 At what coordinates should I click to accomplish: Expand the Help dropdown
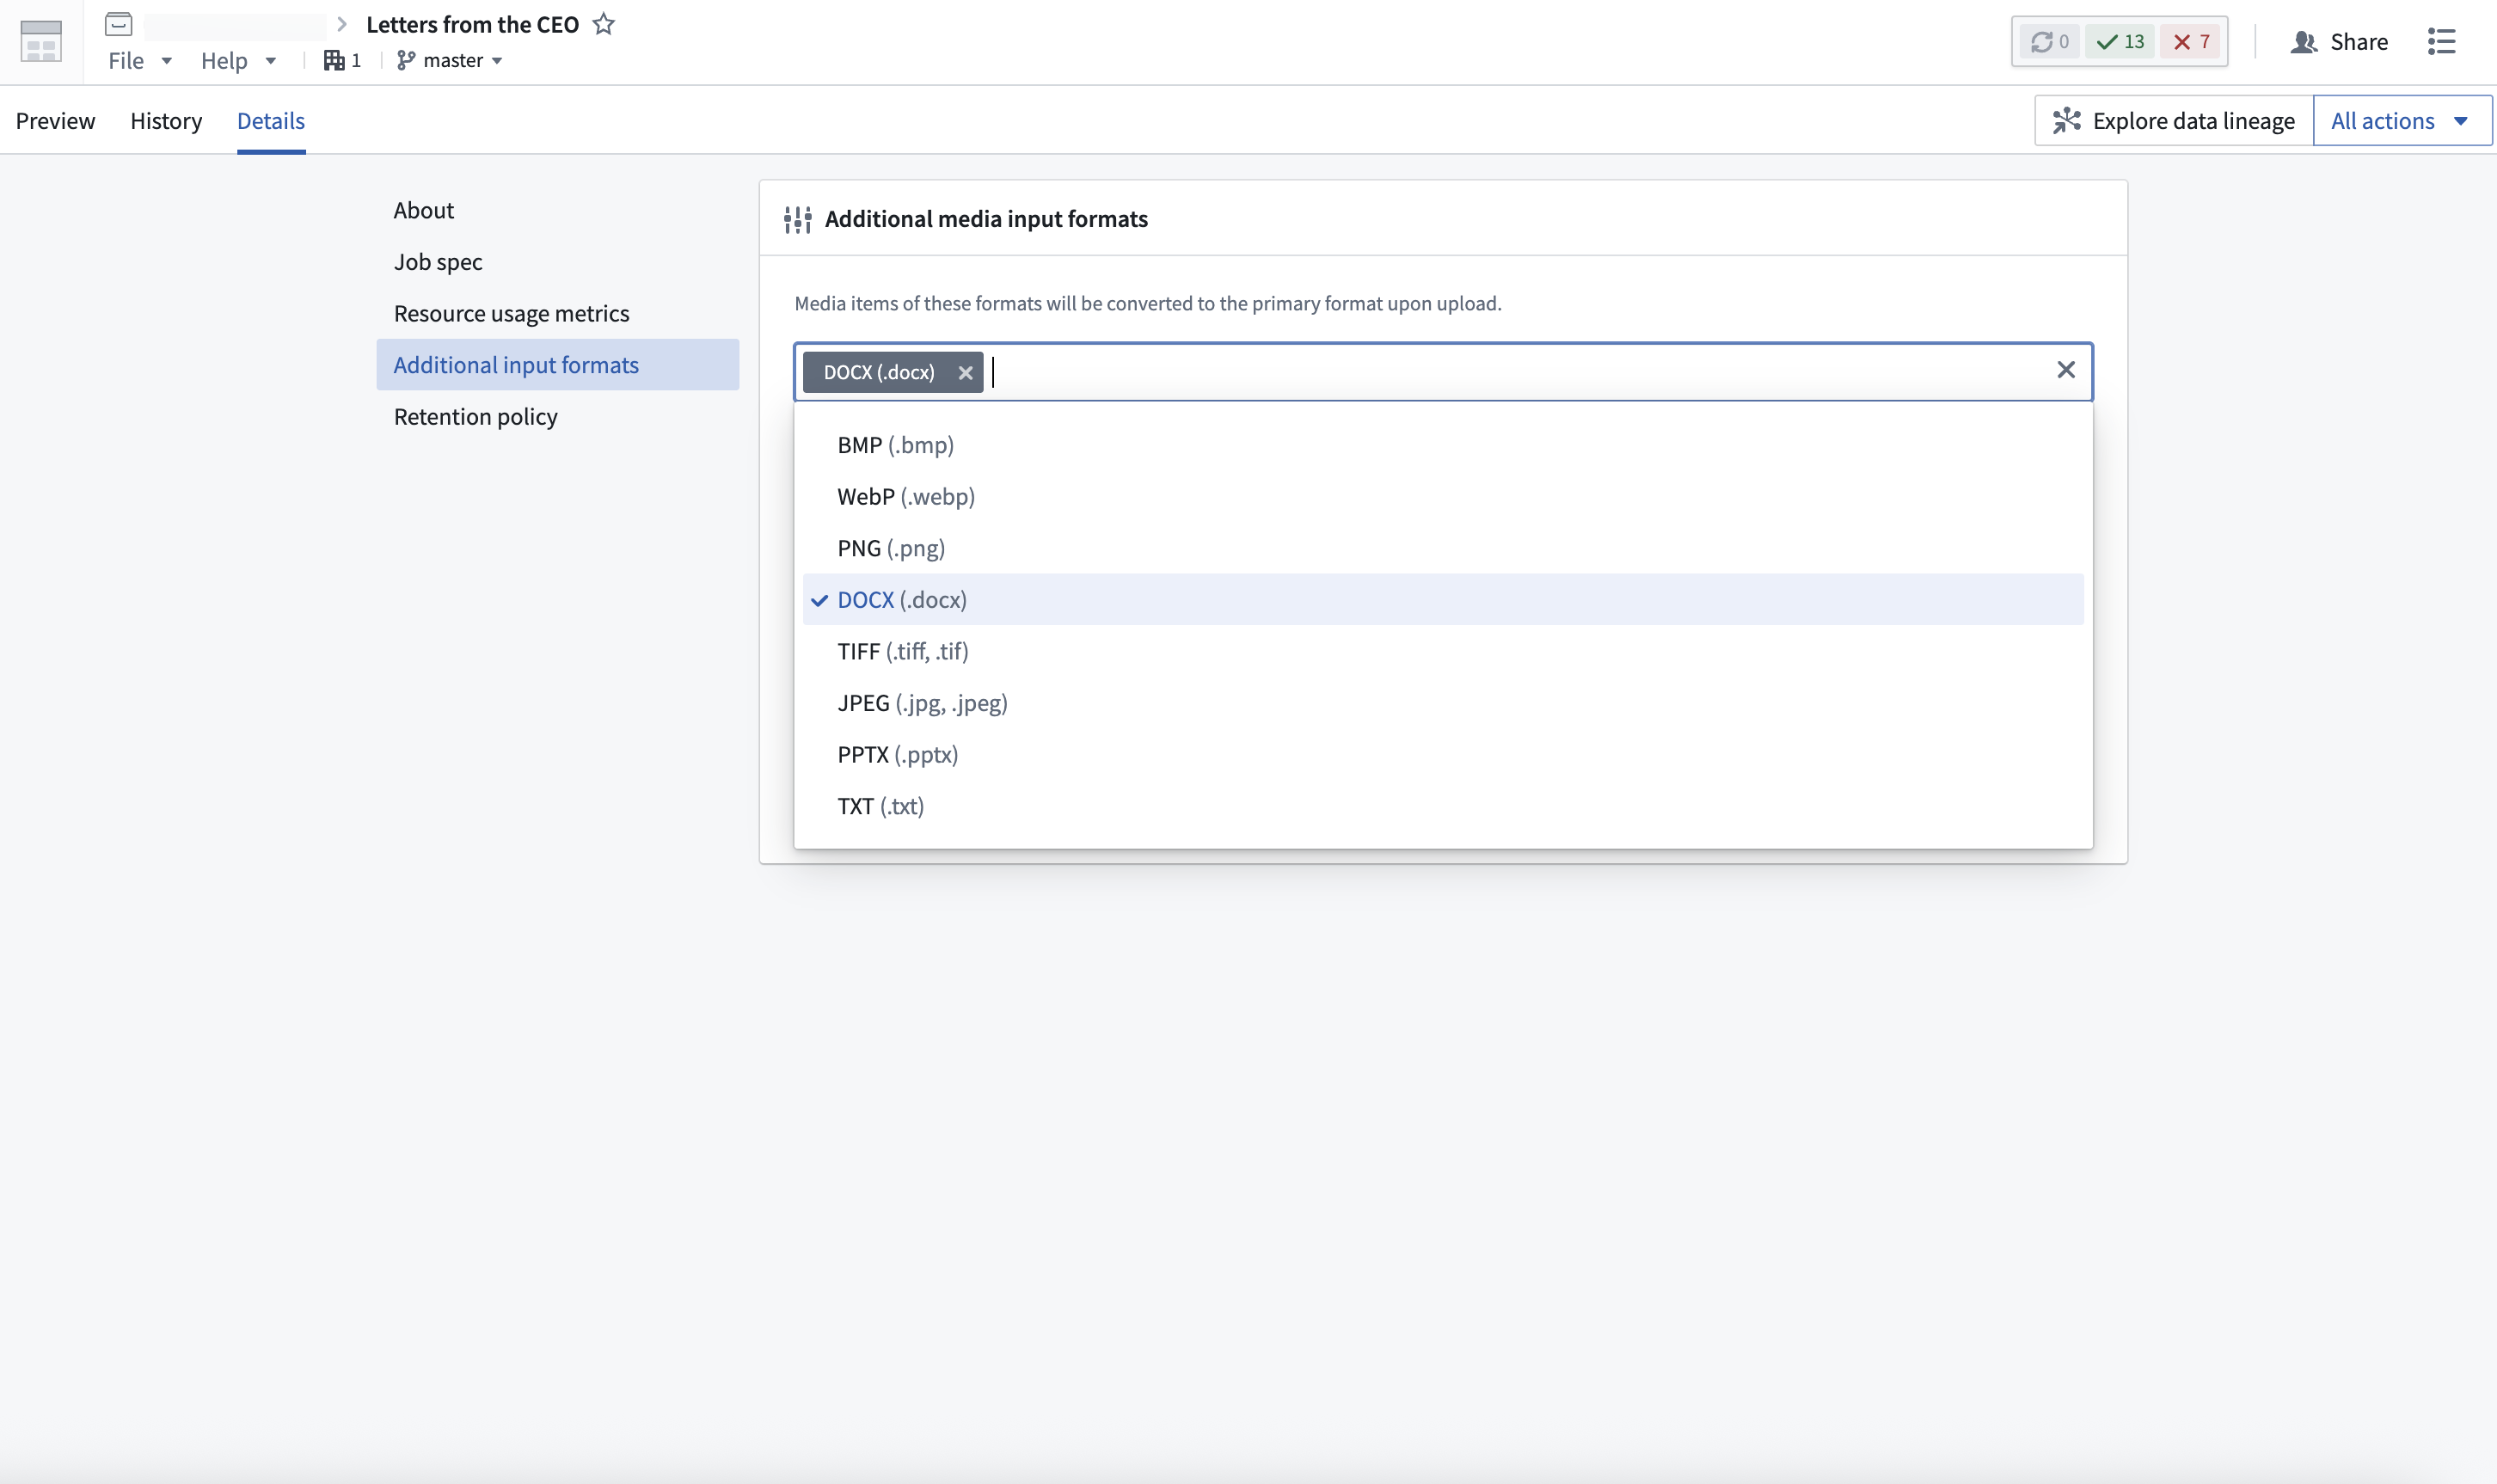(x=236, y=60)
